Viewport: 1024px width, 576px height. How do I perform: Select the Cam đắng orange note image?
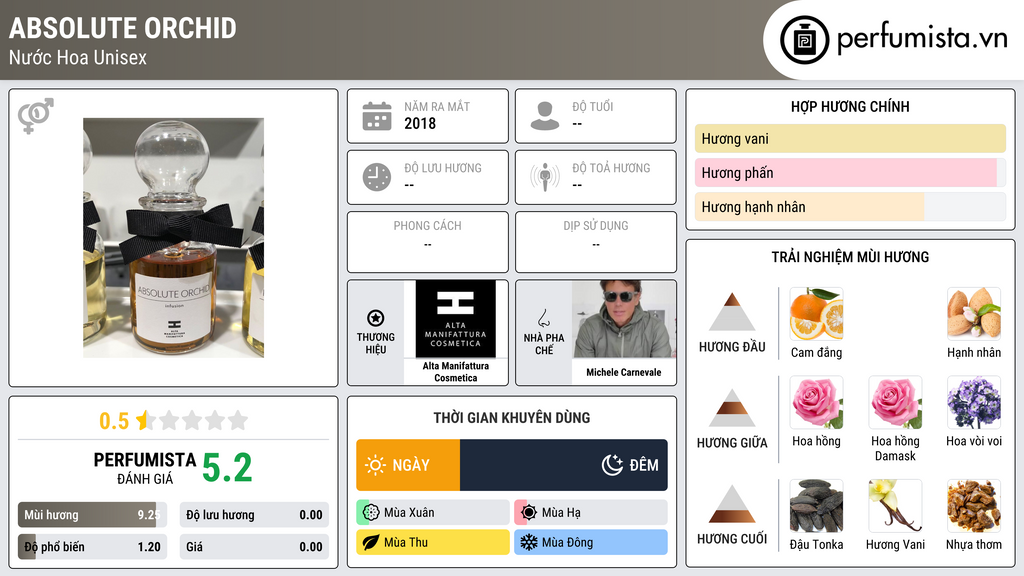coord(816,314)
